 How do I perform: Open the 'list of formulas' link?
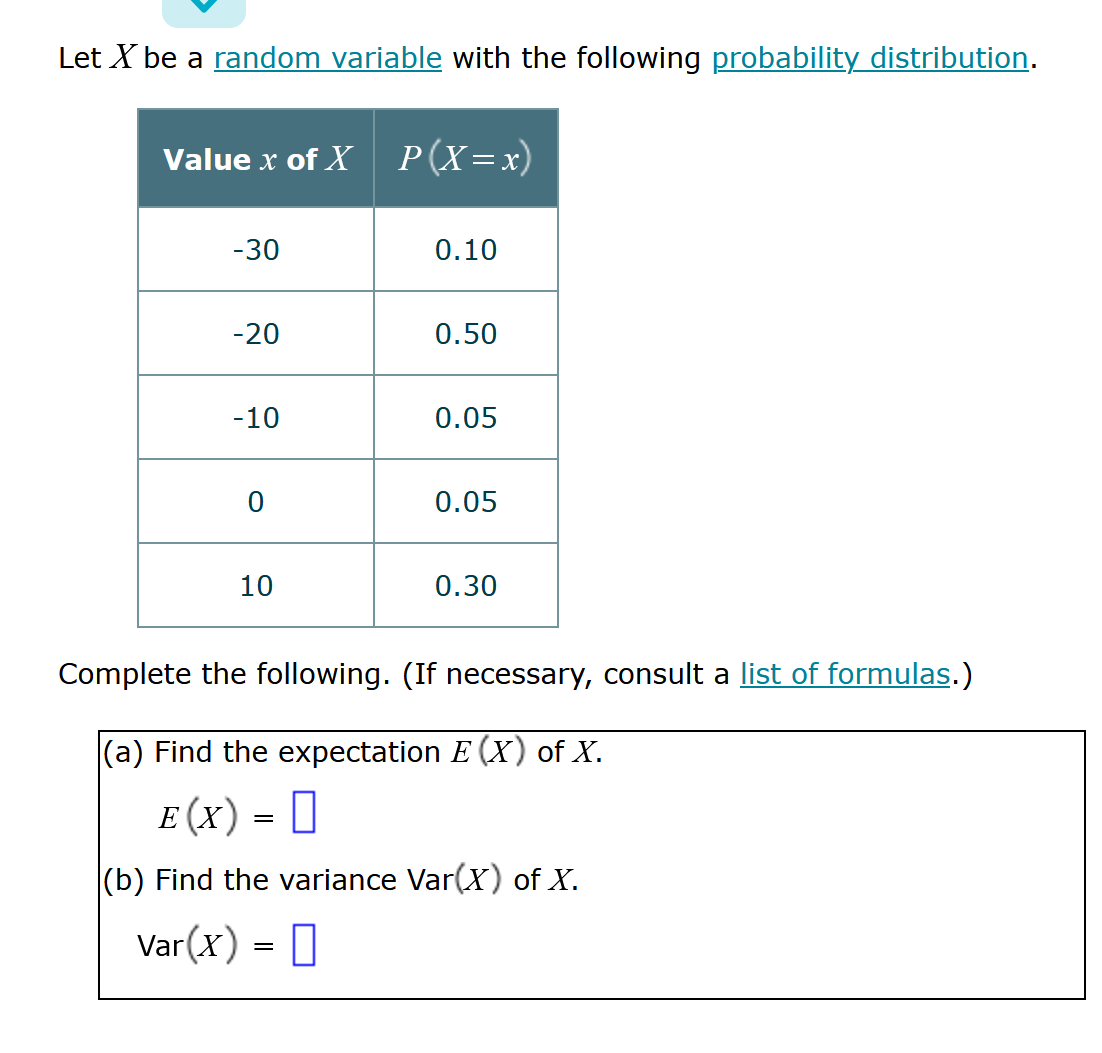(x=844, y=674)
